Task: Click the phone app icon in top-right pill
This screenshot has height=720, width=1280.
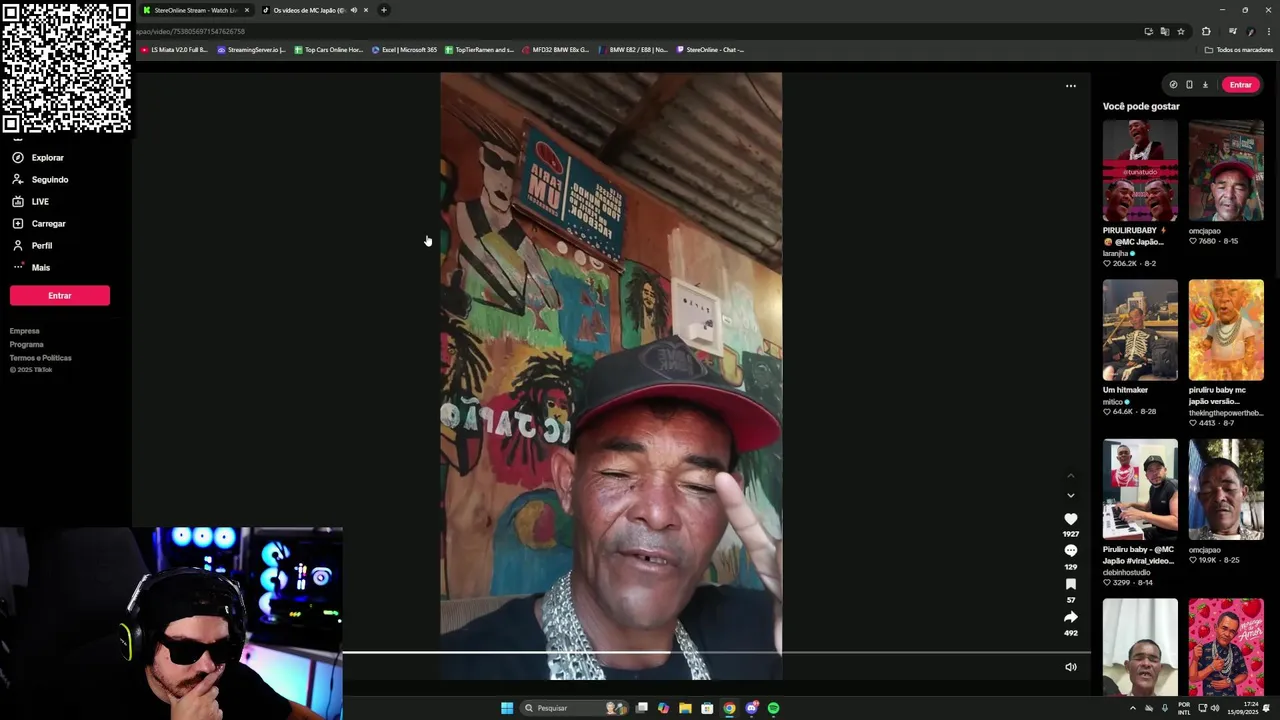Action: click(x=1189, y=85)
